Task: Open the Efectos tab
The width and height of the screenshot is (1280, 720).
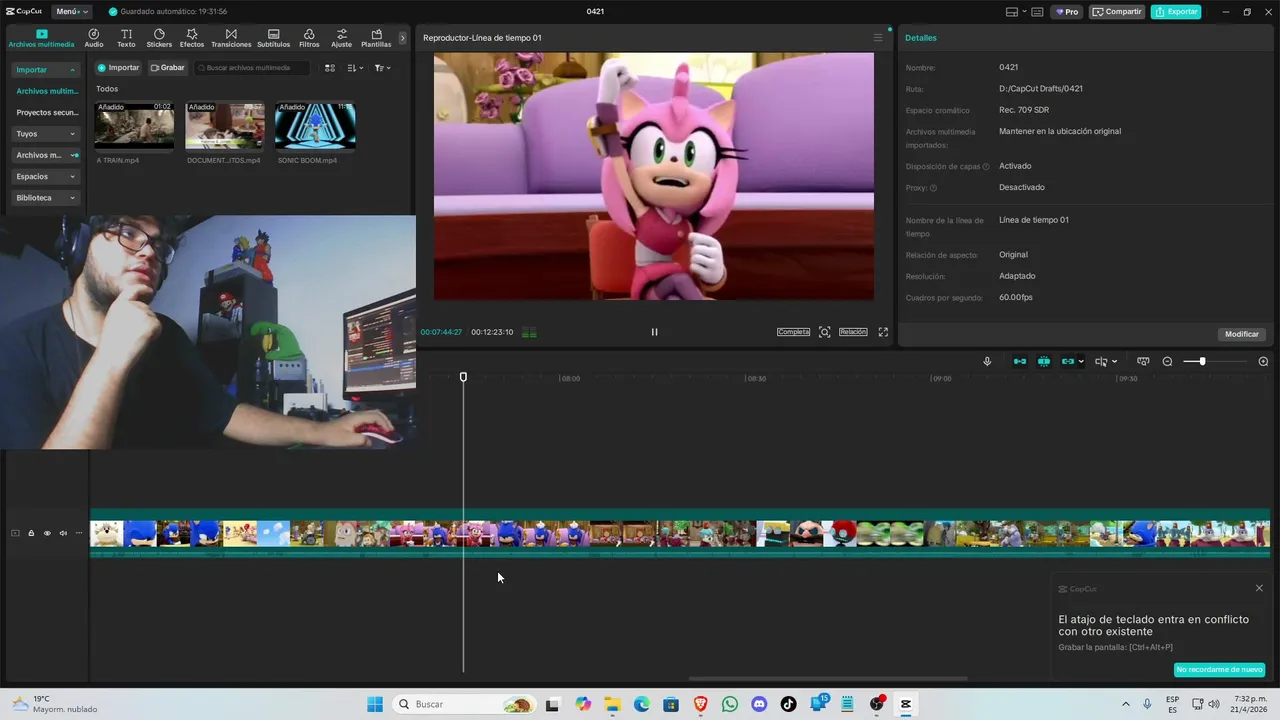Action: click(192, 38)
